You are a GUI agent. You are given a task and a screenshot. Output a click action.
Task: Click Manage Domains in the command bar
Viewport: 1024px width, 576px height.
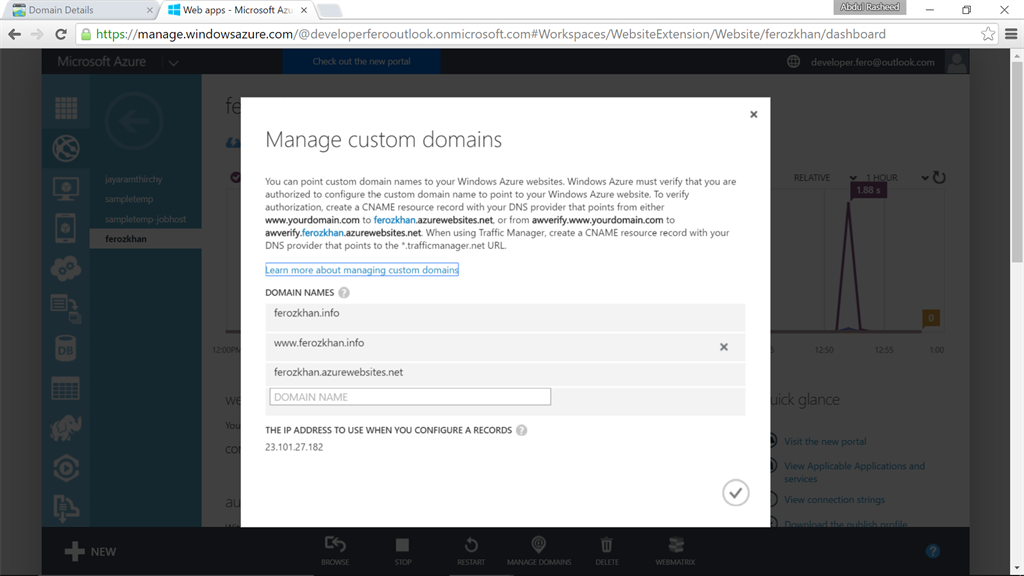tap(539, 551)
